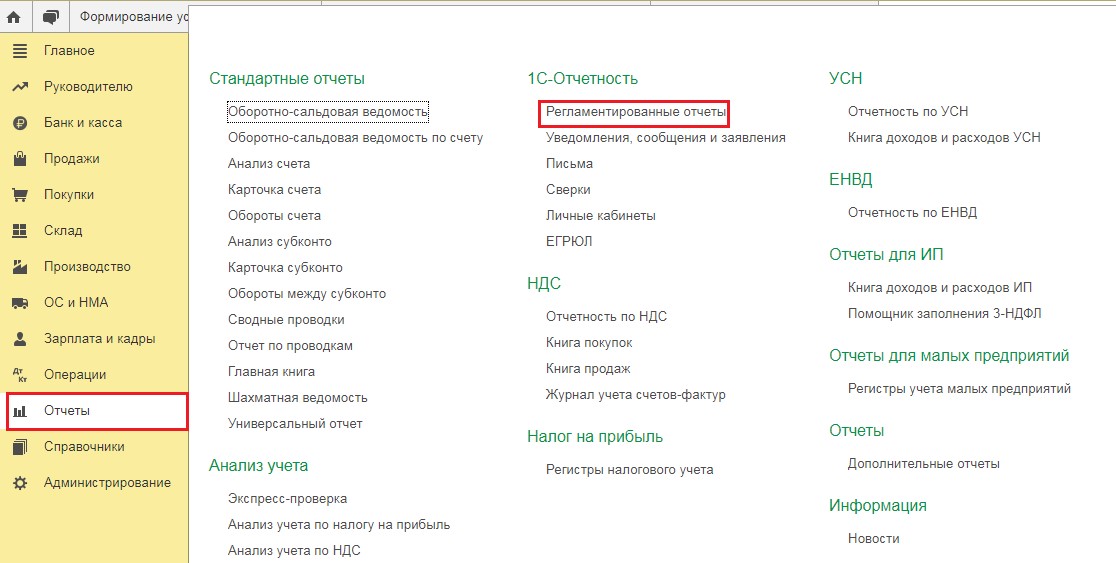Click the Зарплата и кадры person icon
This screenshot has height=563, width=1116.
20,339
